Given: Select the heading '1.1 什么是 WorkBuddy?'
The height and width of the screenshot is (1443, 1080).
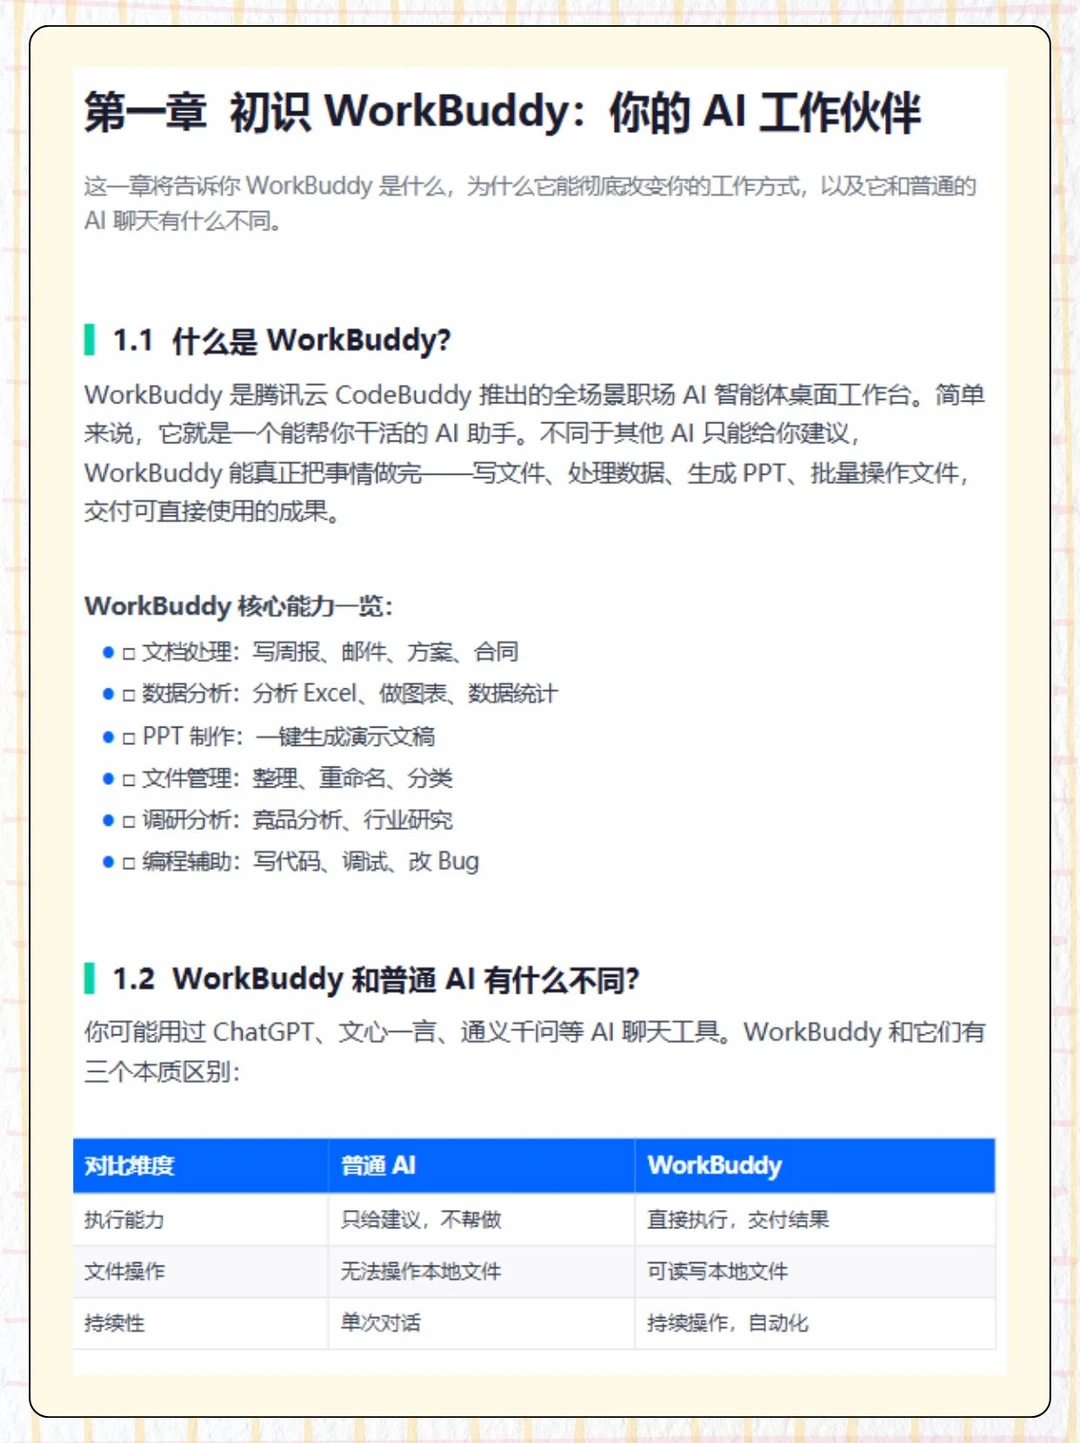Looking at the screenshot, I should pyautogui.click(x=281, y=341).
